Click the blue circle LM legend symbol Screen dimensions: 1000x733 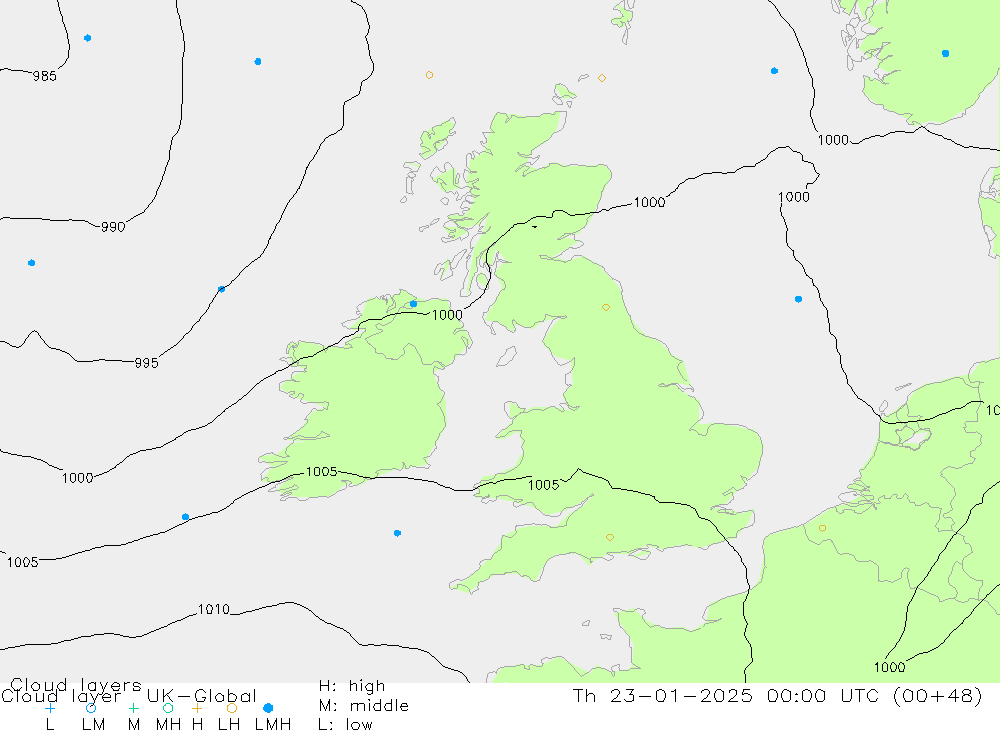(x=91, y=708)
